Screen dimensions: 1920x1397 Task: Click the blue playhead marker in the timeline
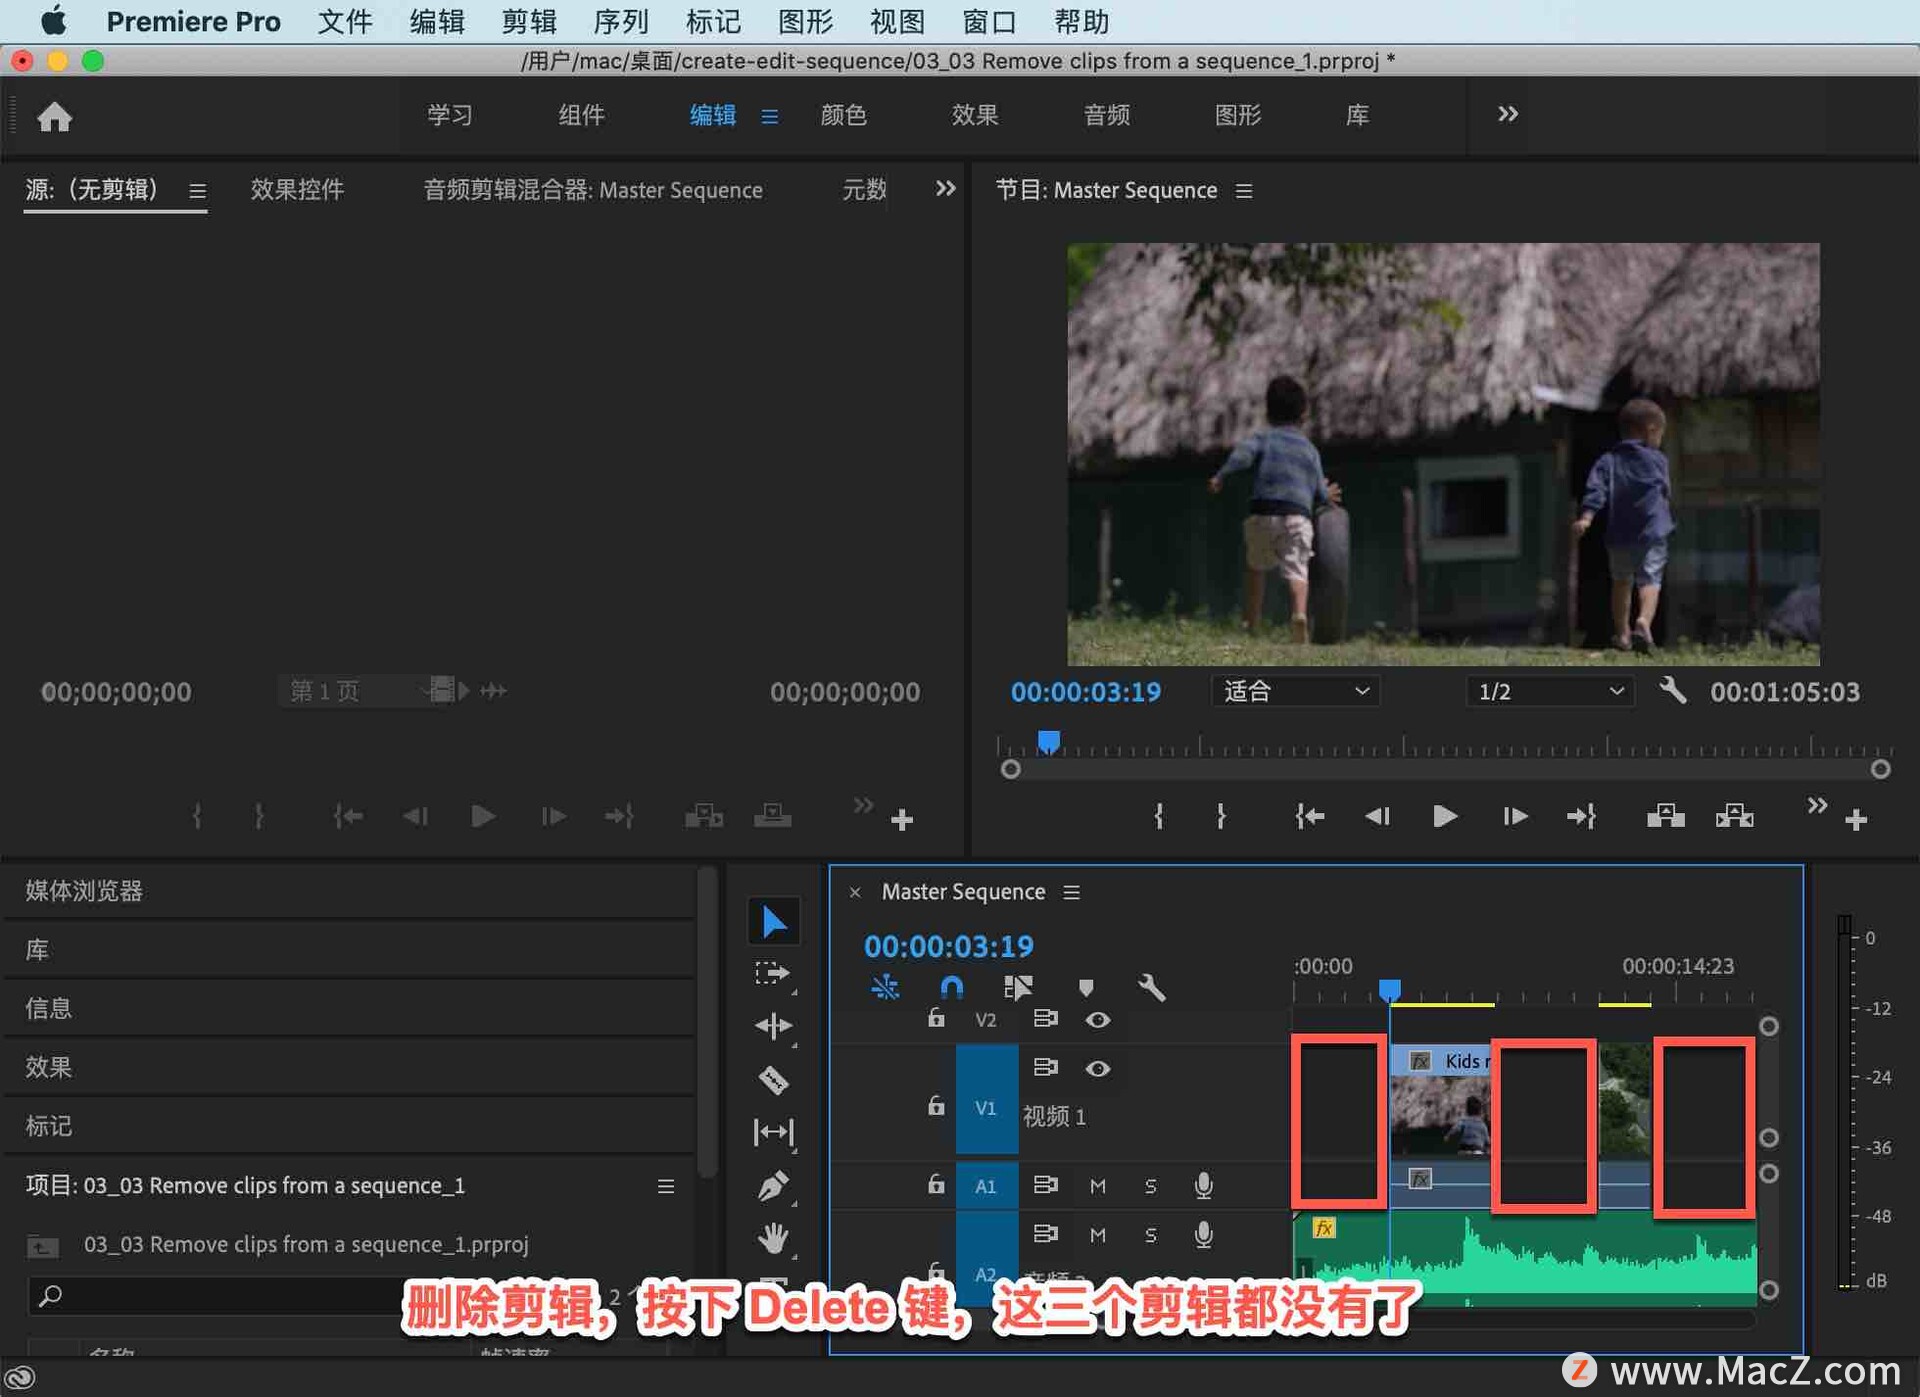pos(1389,988)
